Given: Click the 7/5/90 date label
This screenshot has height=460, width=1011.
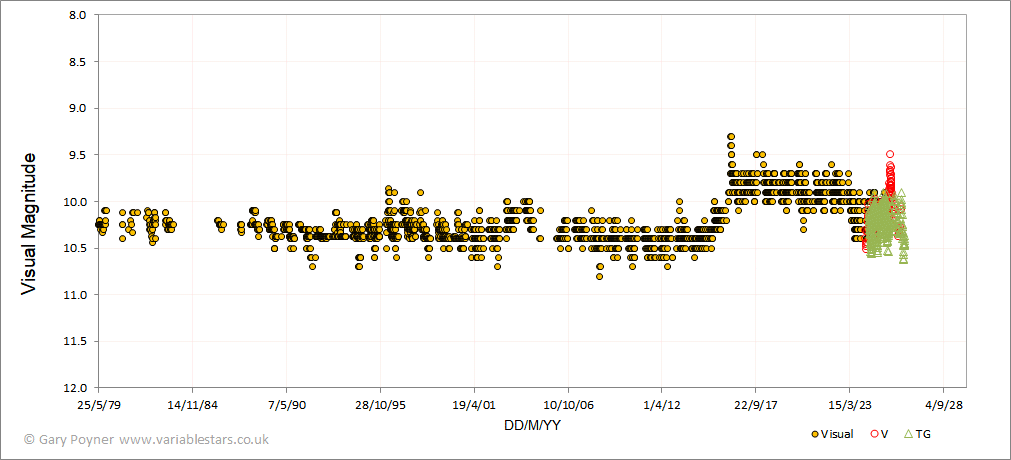Looking at the screenshot, I should (x=286, y=406).
